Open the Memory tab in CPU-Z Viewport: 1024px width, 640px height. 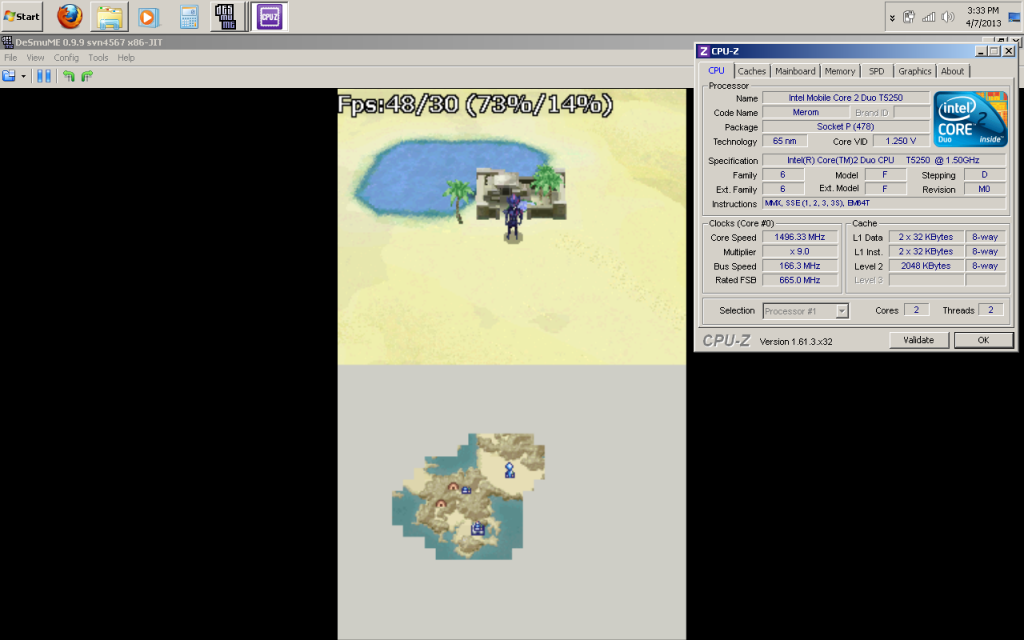pyautogui.click(x=840, y=71)
